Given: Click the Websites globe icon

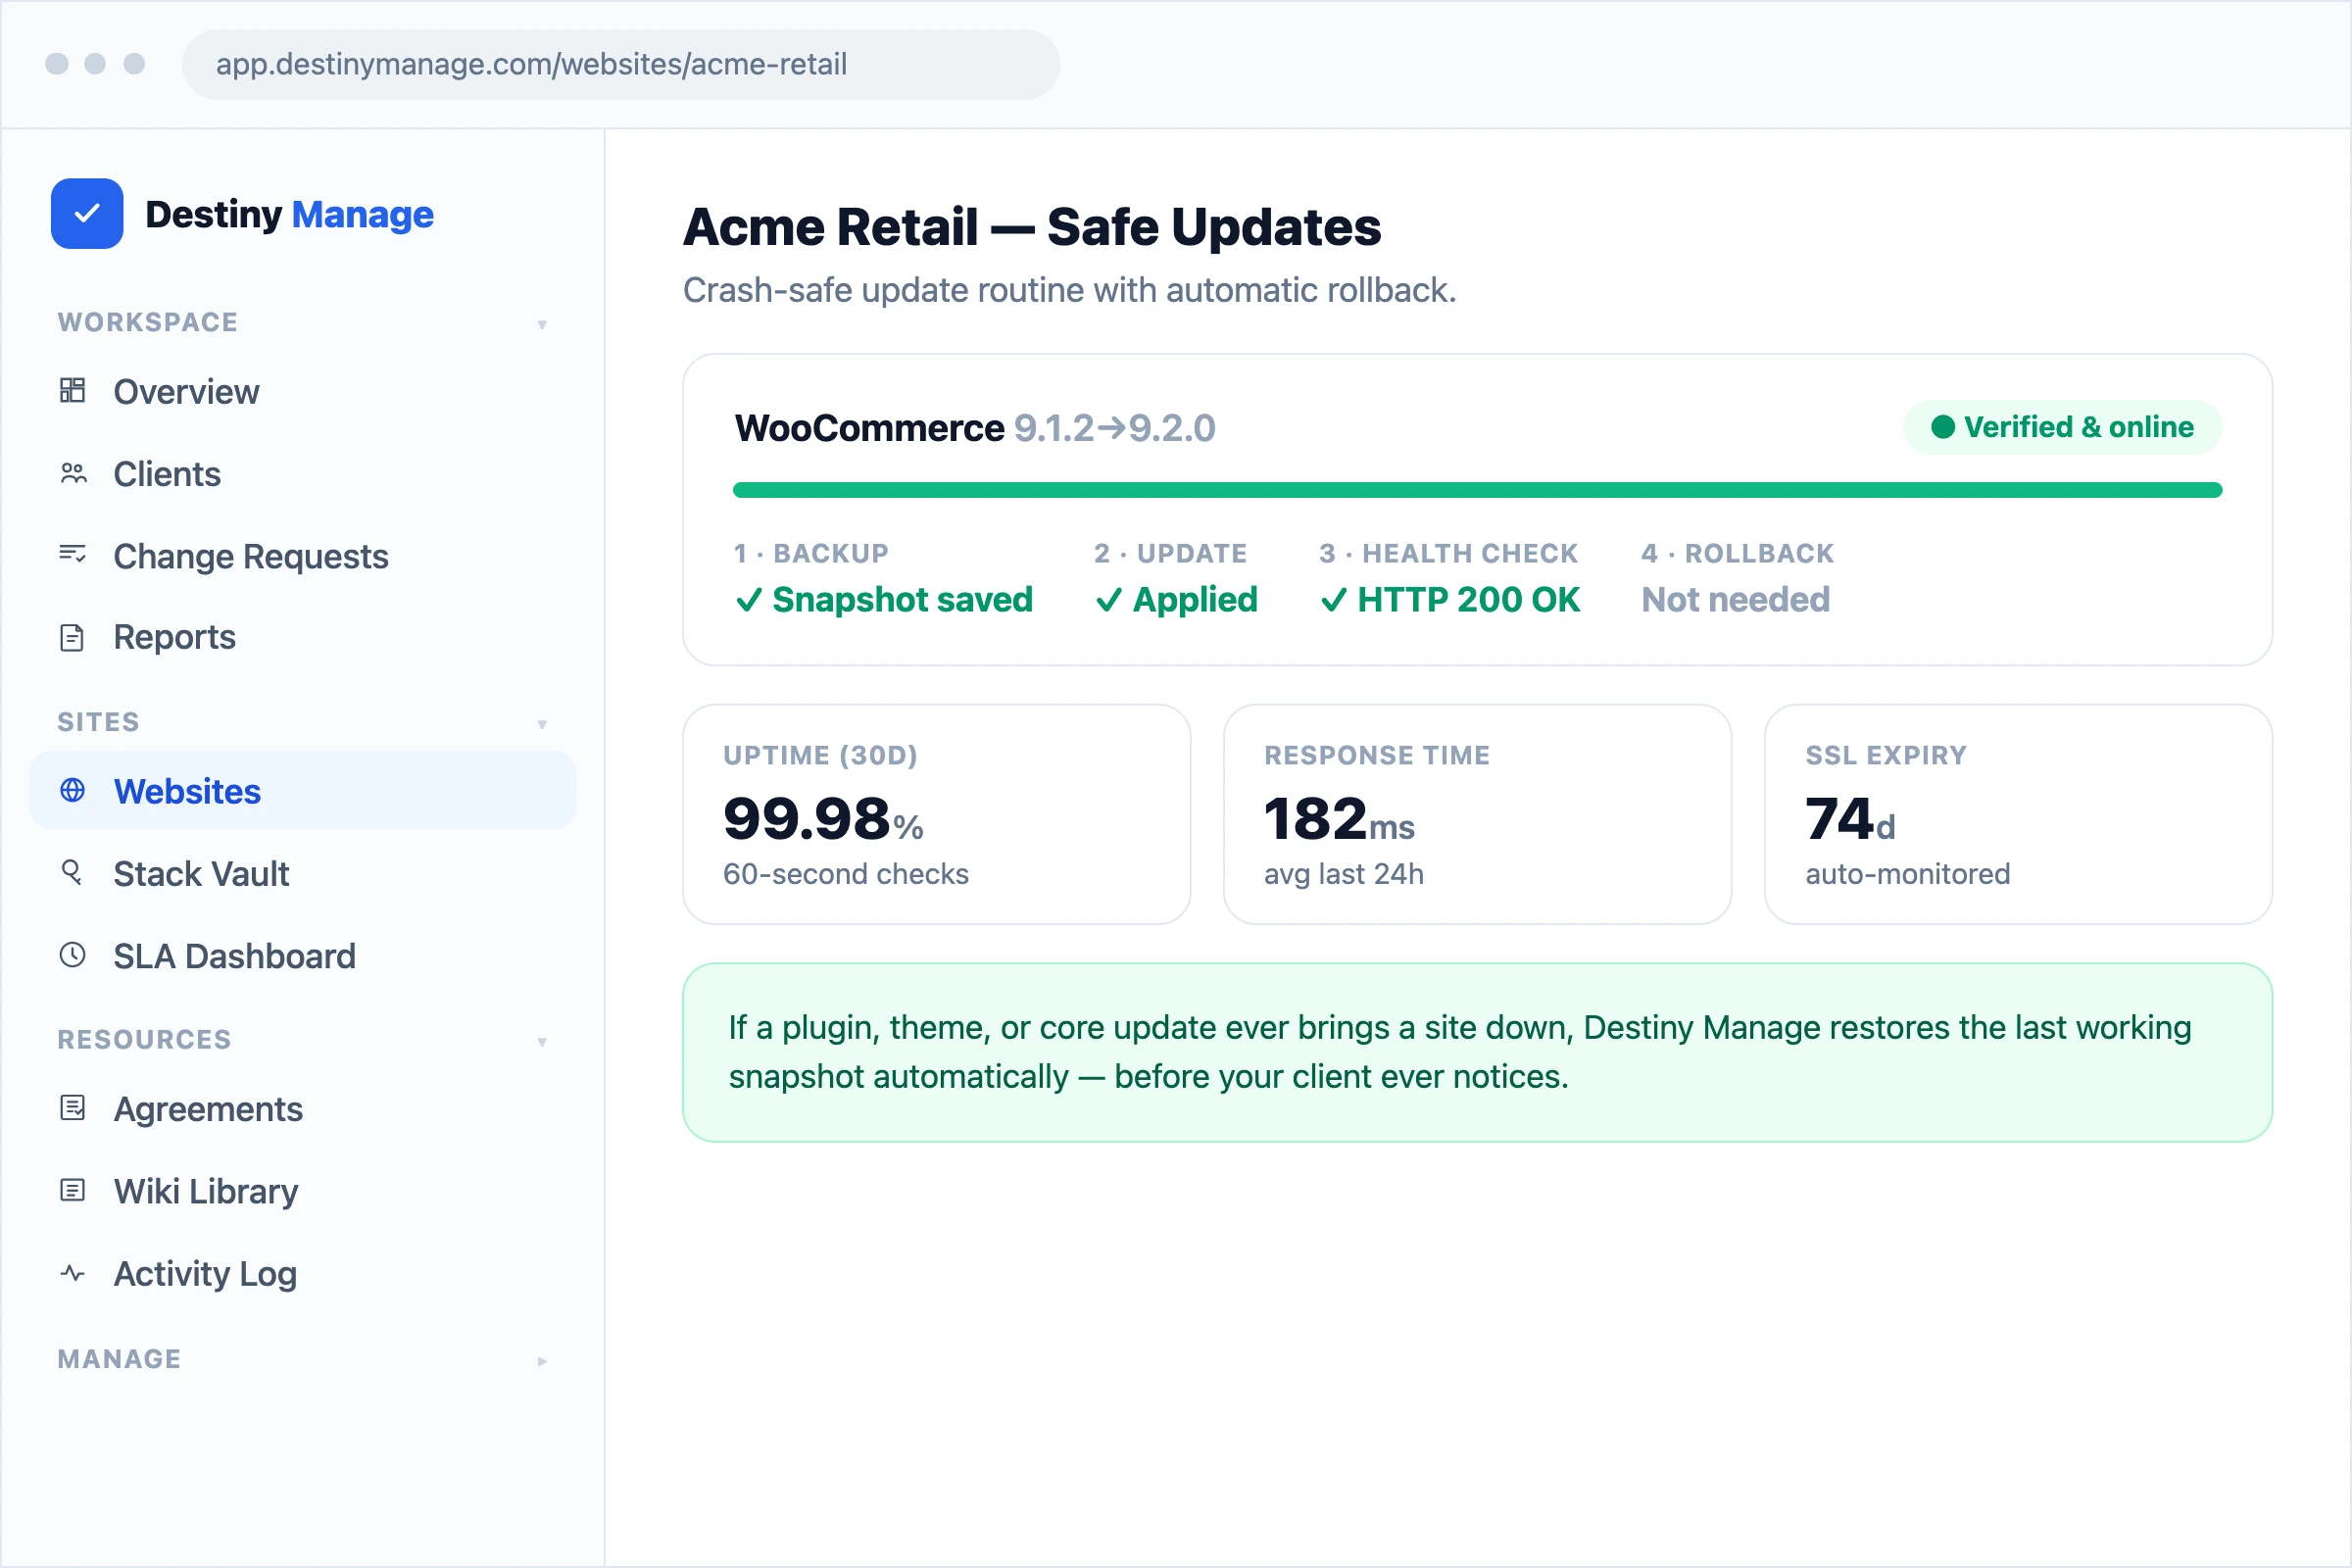Looking at the screenshot, I should pyautogui.click(x=73, y=790).
